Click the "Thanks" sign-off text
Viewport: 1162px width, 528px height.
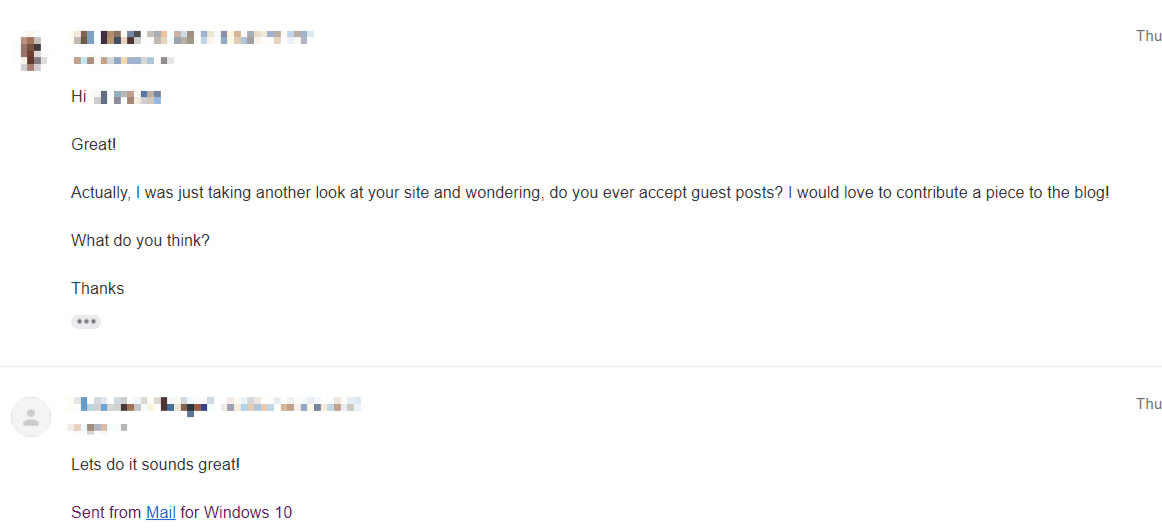[x=98, y=288]
